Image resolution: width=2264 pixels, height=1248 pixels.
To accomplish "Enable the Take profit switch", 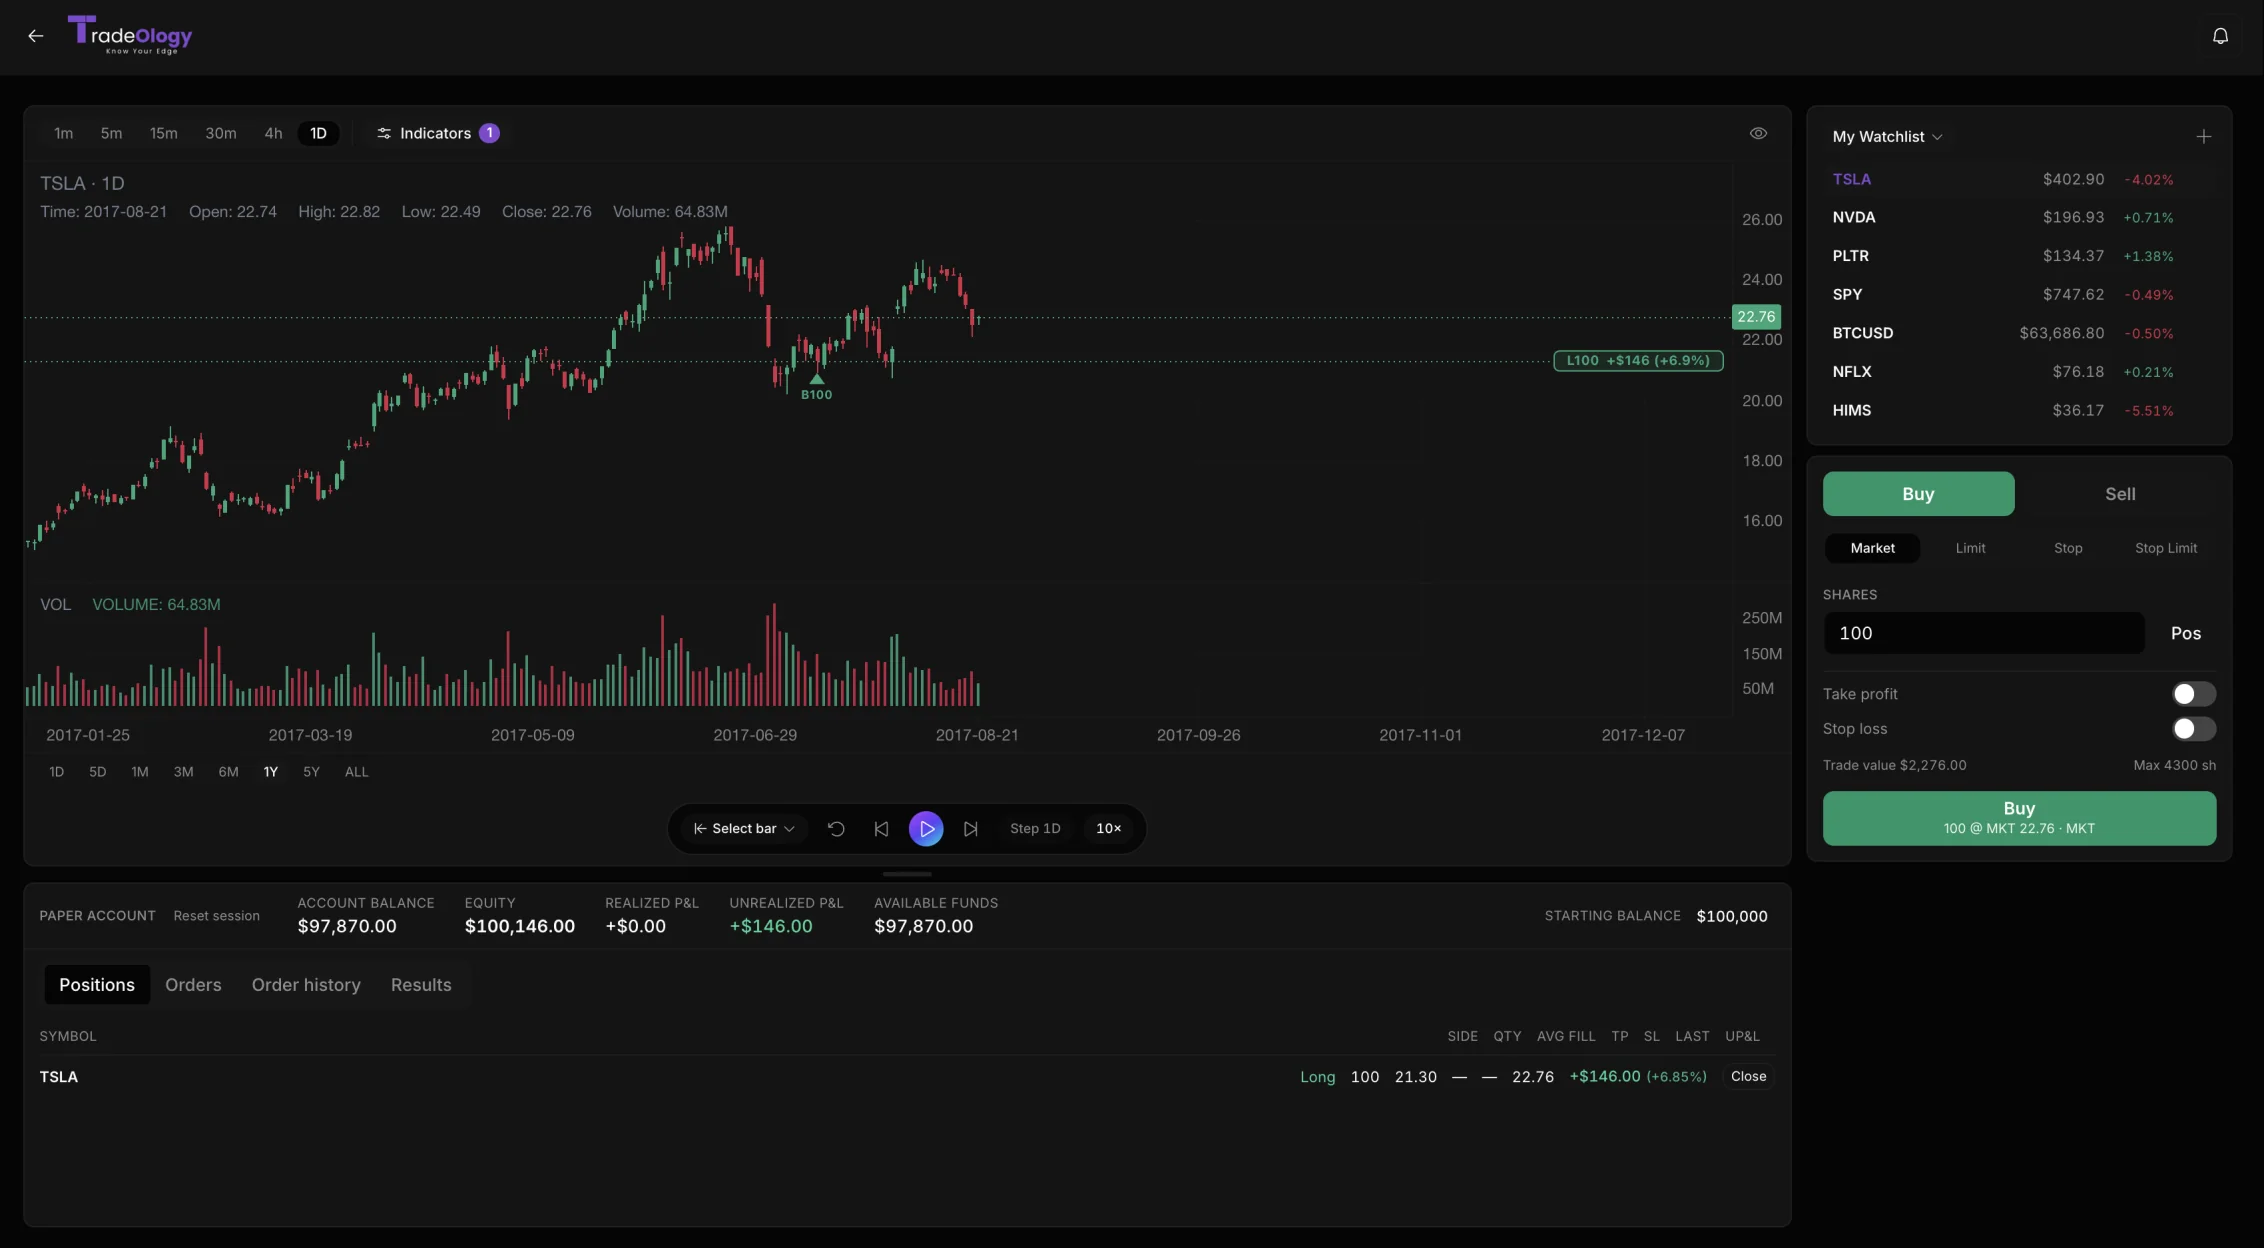I will pyautogui.click(x=2194, y=694).
